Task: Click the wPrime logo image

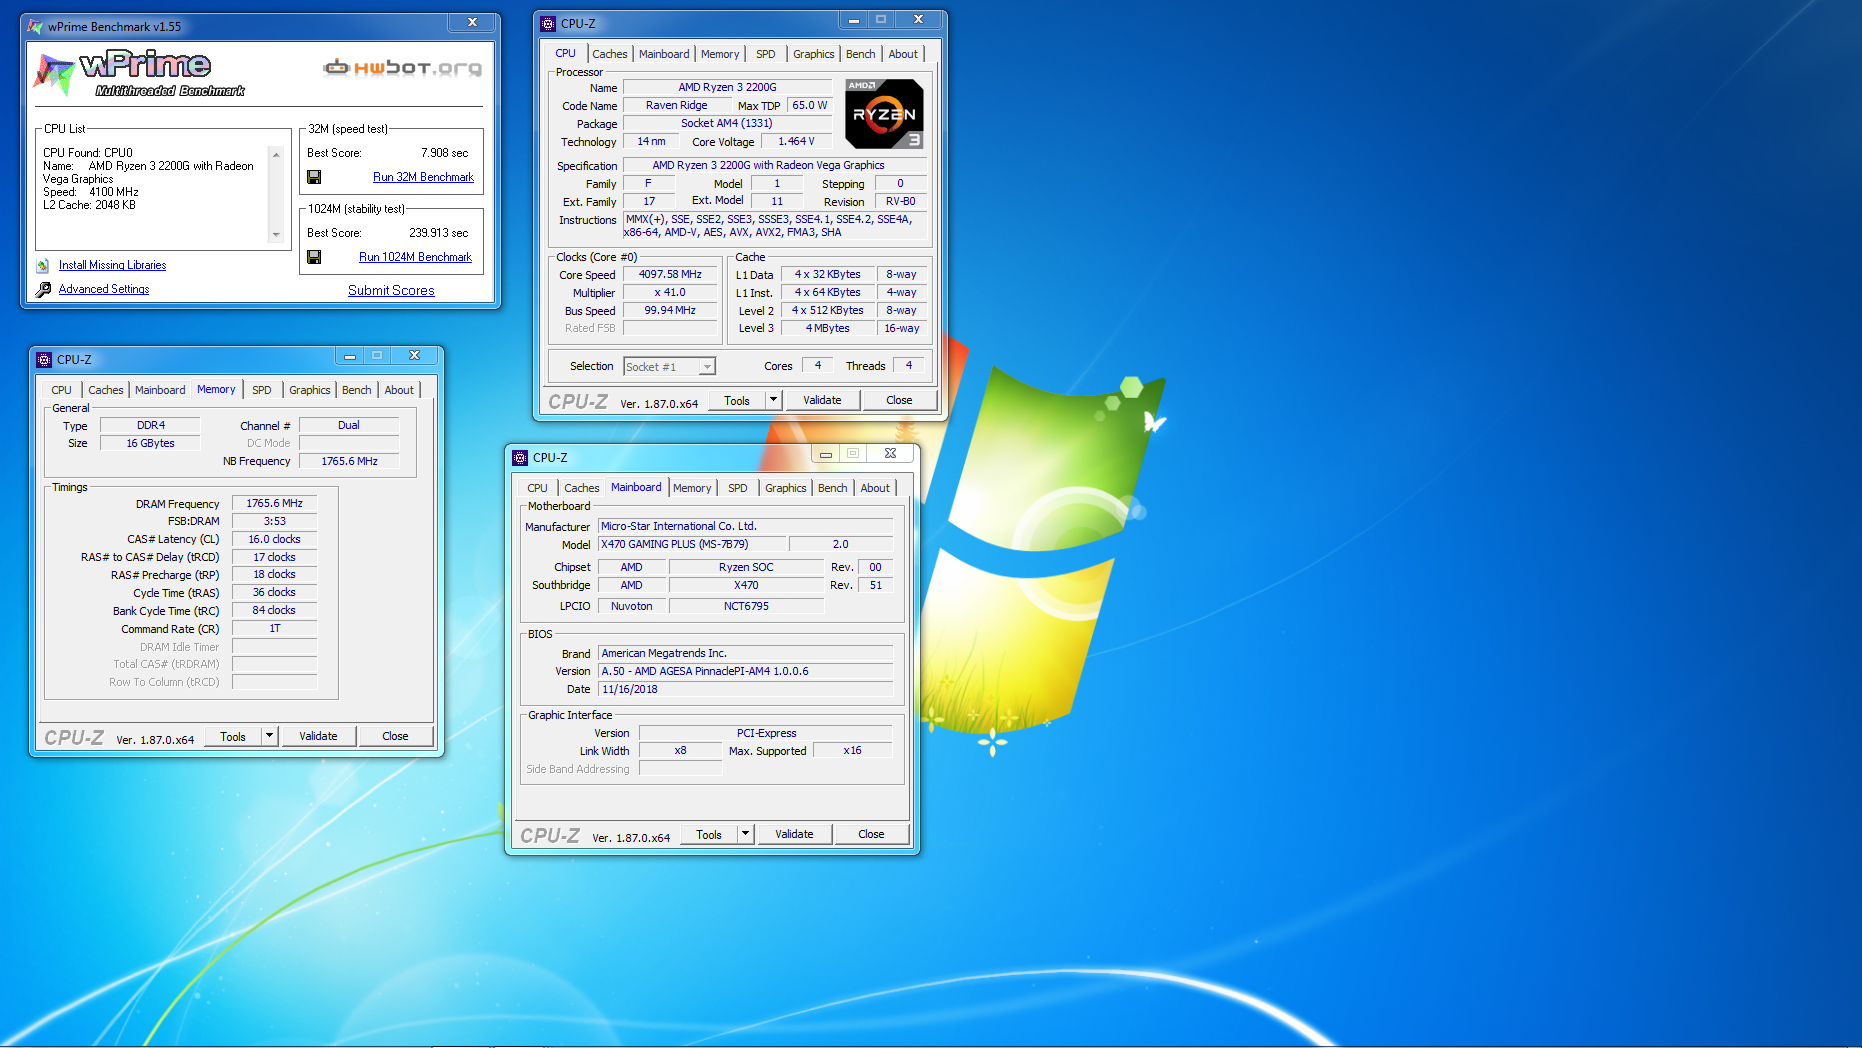Action: pyautogui.click(x=140, y=73)
